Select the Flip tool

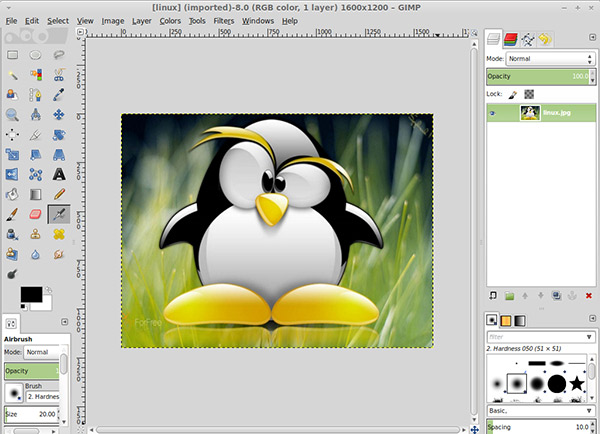point(13,175)
